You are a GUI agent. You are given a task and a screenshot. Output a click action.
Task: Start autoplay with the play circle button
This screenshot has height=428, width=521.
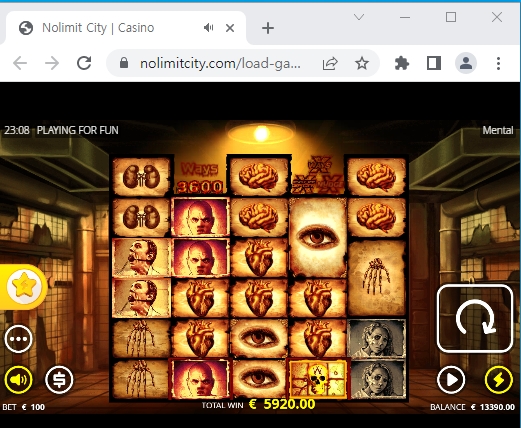451,380
